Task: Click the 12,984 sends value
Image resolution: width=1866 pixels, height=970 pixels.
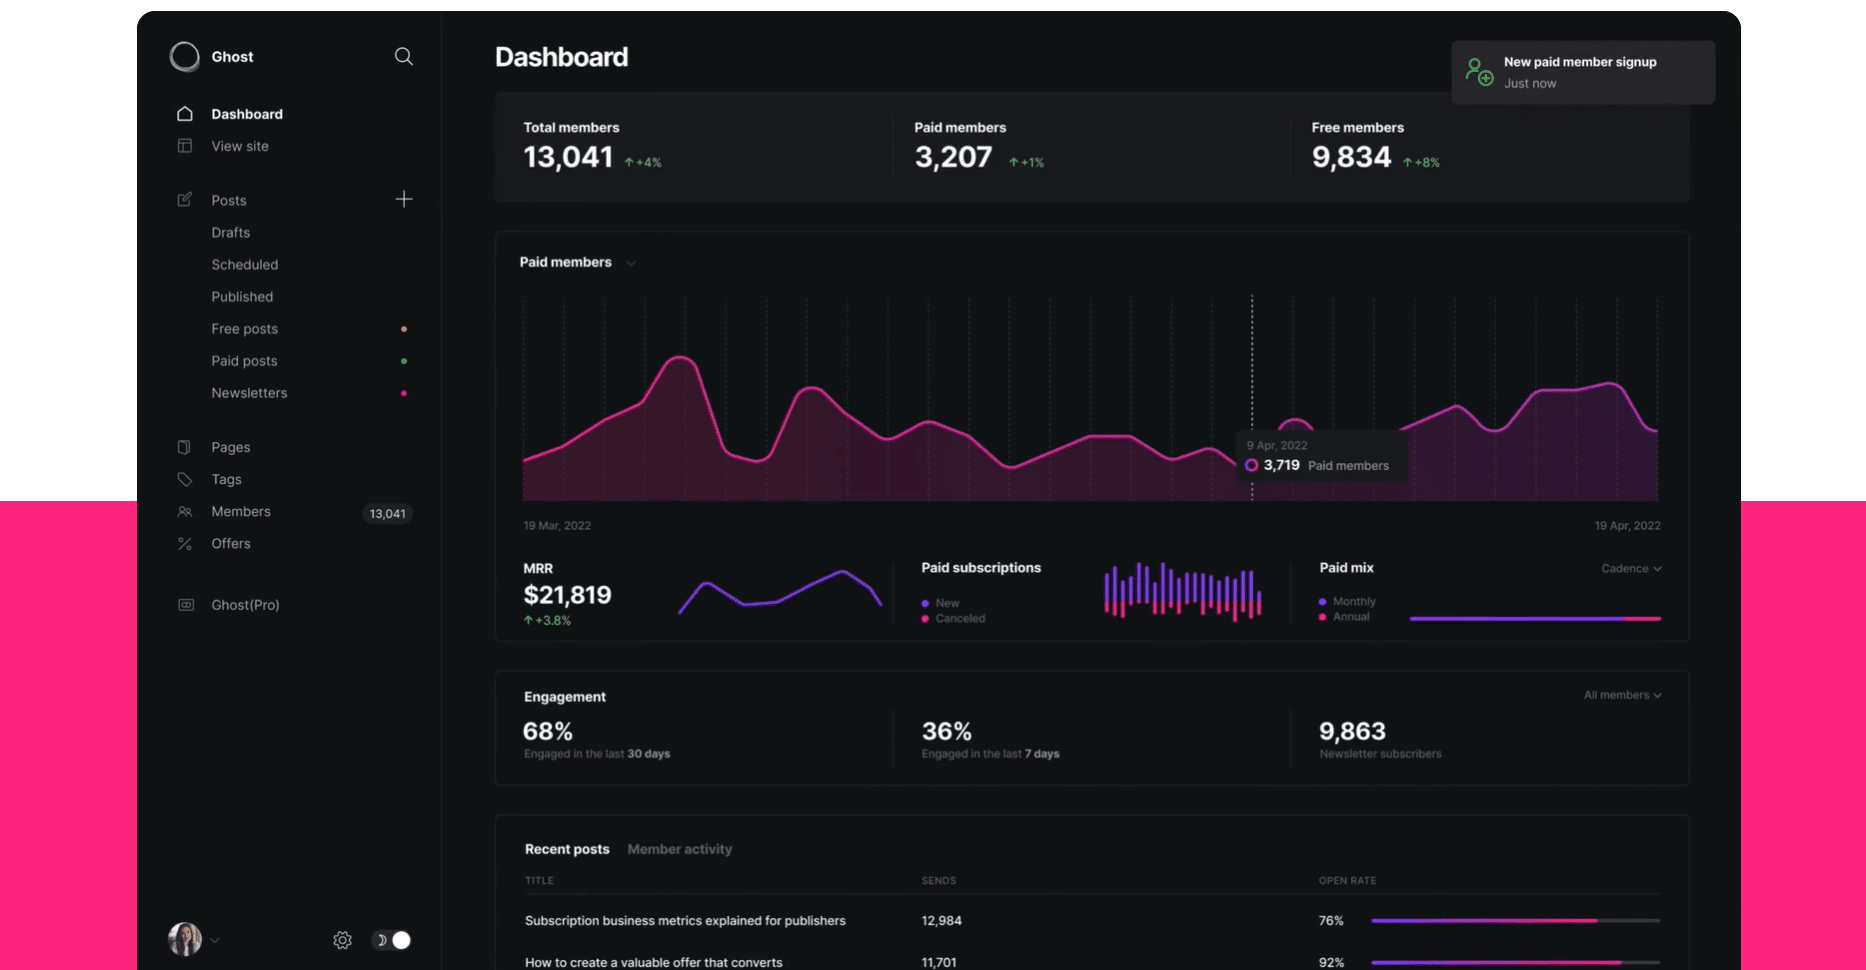Action: pos(941,920)
